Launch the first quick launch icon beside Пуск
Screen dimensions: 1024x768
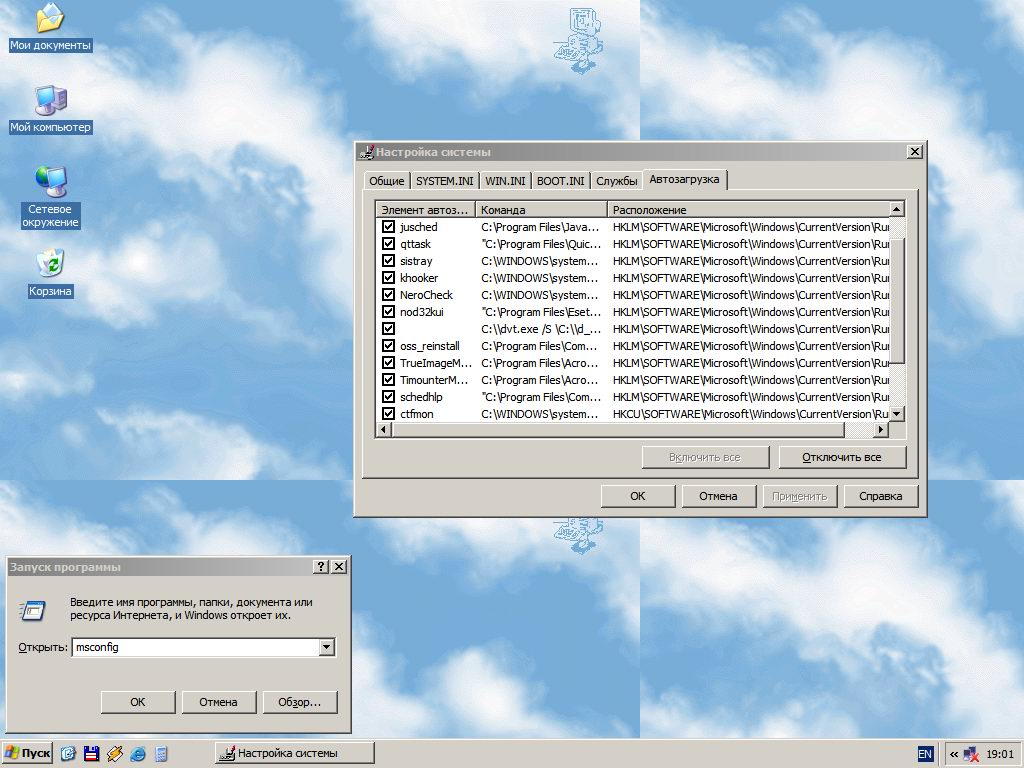click(68, 754)
